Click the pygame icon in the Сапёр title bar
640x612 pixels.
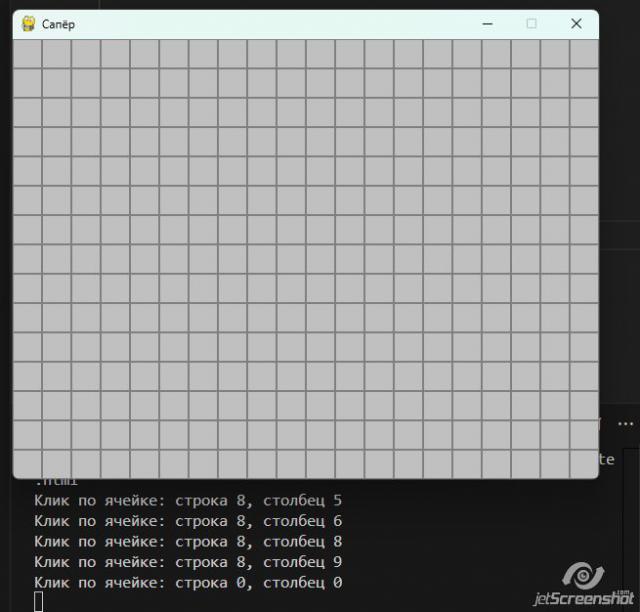click(x=28, y=24)
